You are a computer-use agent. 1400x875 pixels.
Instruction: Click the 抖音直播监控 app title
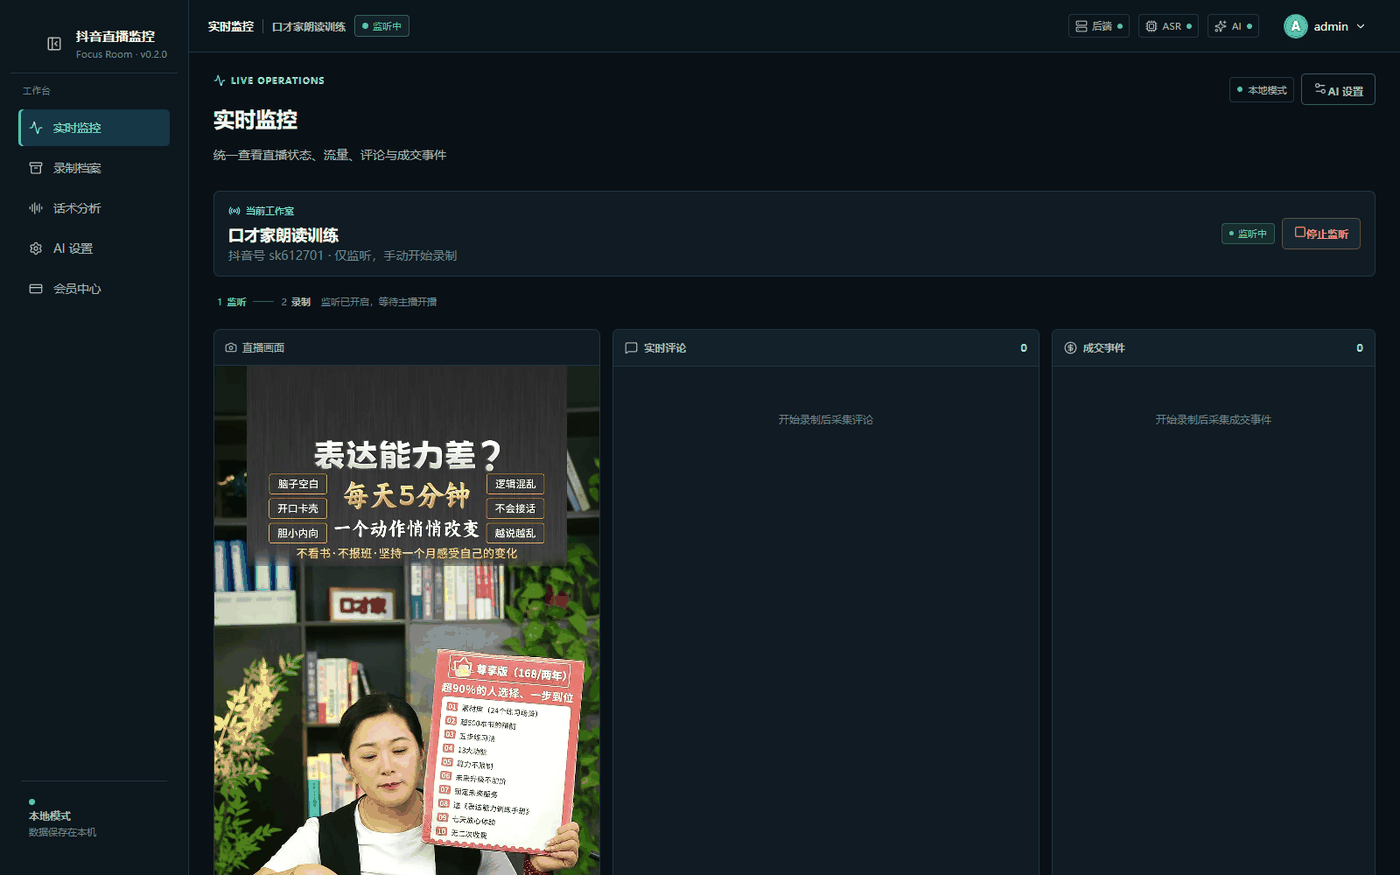[x=115, y=37]
